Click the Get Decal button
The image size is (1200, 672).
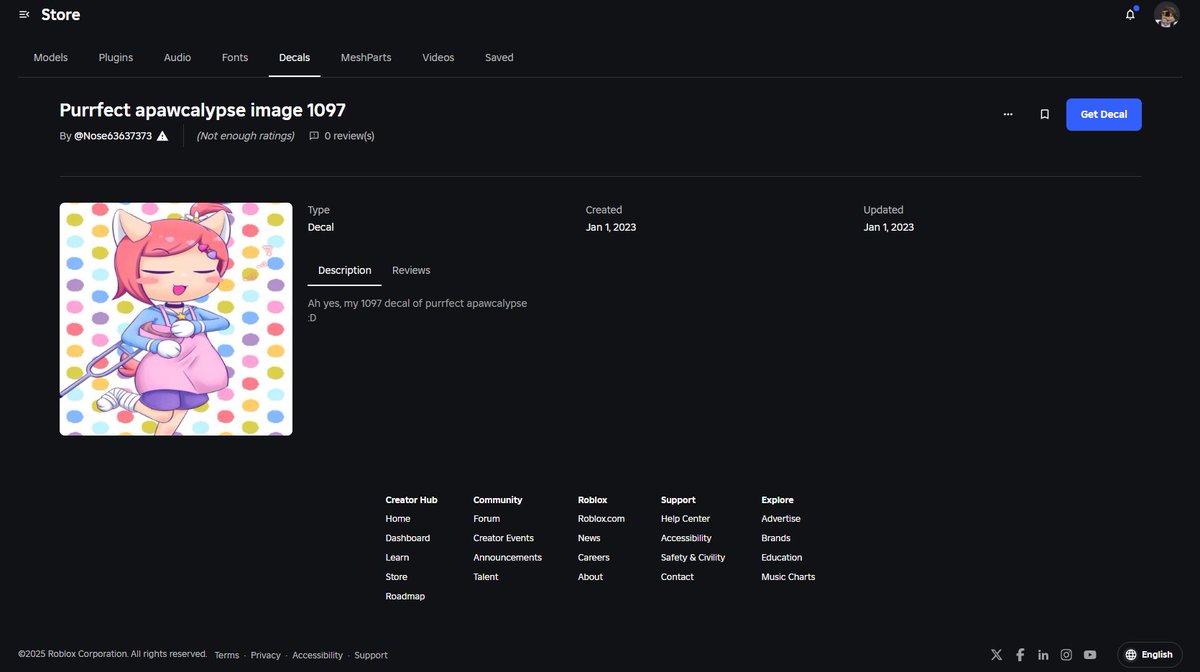point(1104,114)
